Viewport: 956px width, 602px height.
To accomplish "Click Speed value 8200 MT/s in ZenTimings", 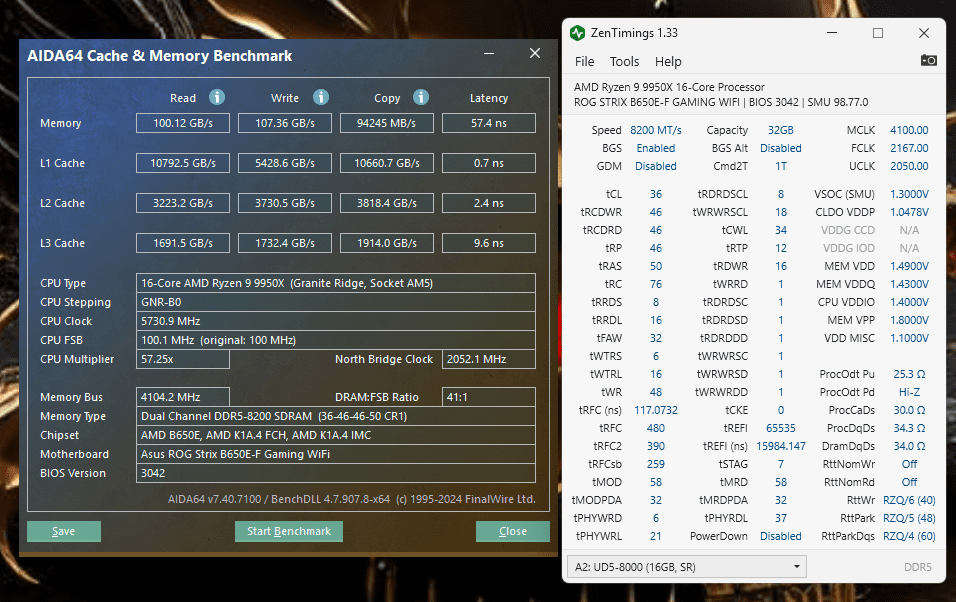I will (x=655, y=130).
